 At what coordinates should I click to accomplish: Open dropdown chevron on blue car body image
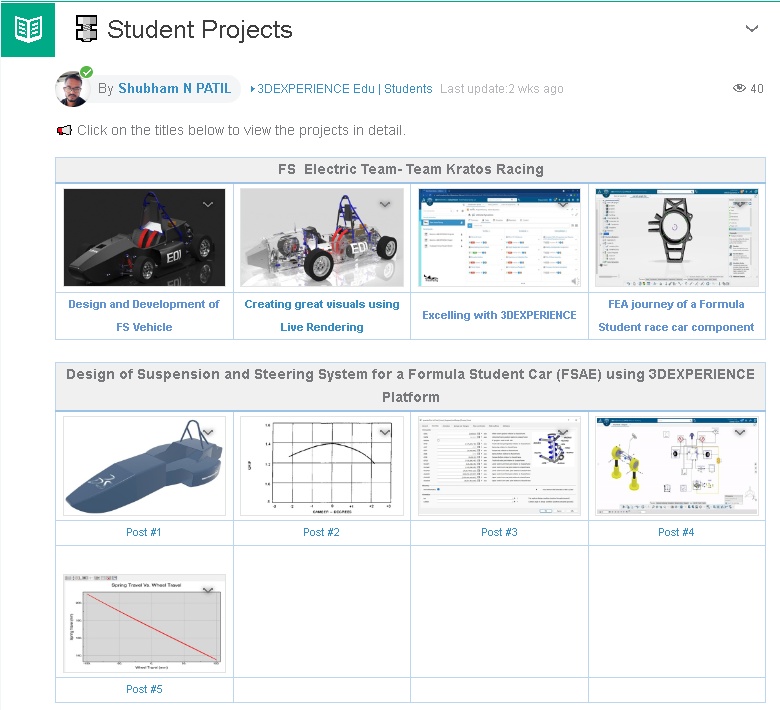click(208, 432)
